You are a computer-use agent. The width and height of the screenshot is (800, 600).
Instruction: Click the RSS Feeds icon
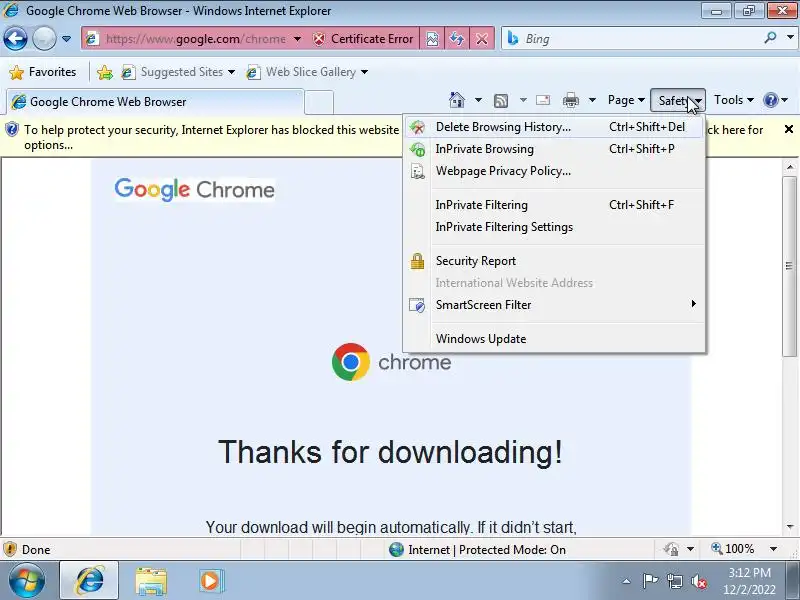pos(501,101)
